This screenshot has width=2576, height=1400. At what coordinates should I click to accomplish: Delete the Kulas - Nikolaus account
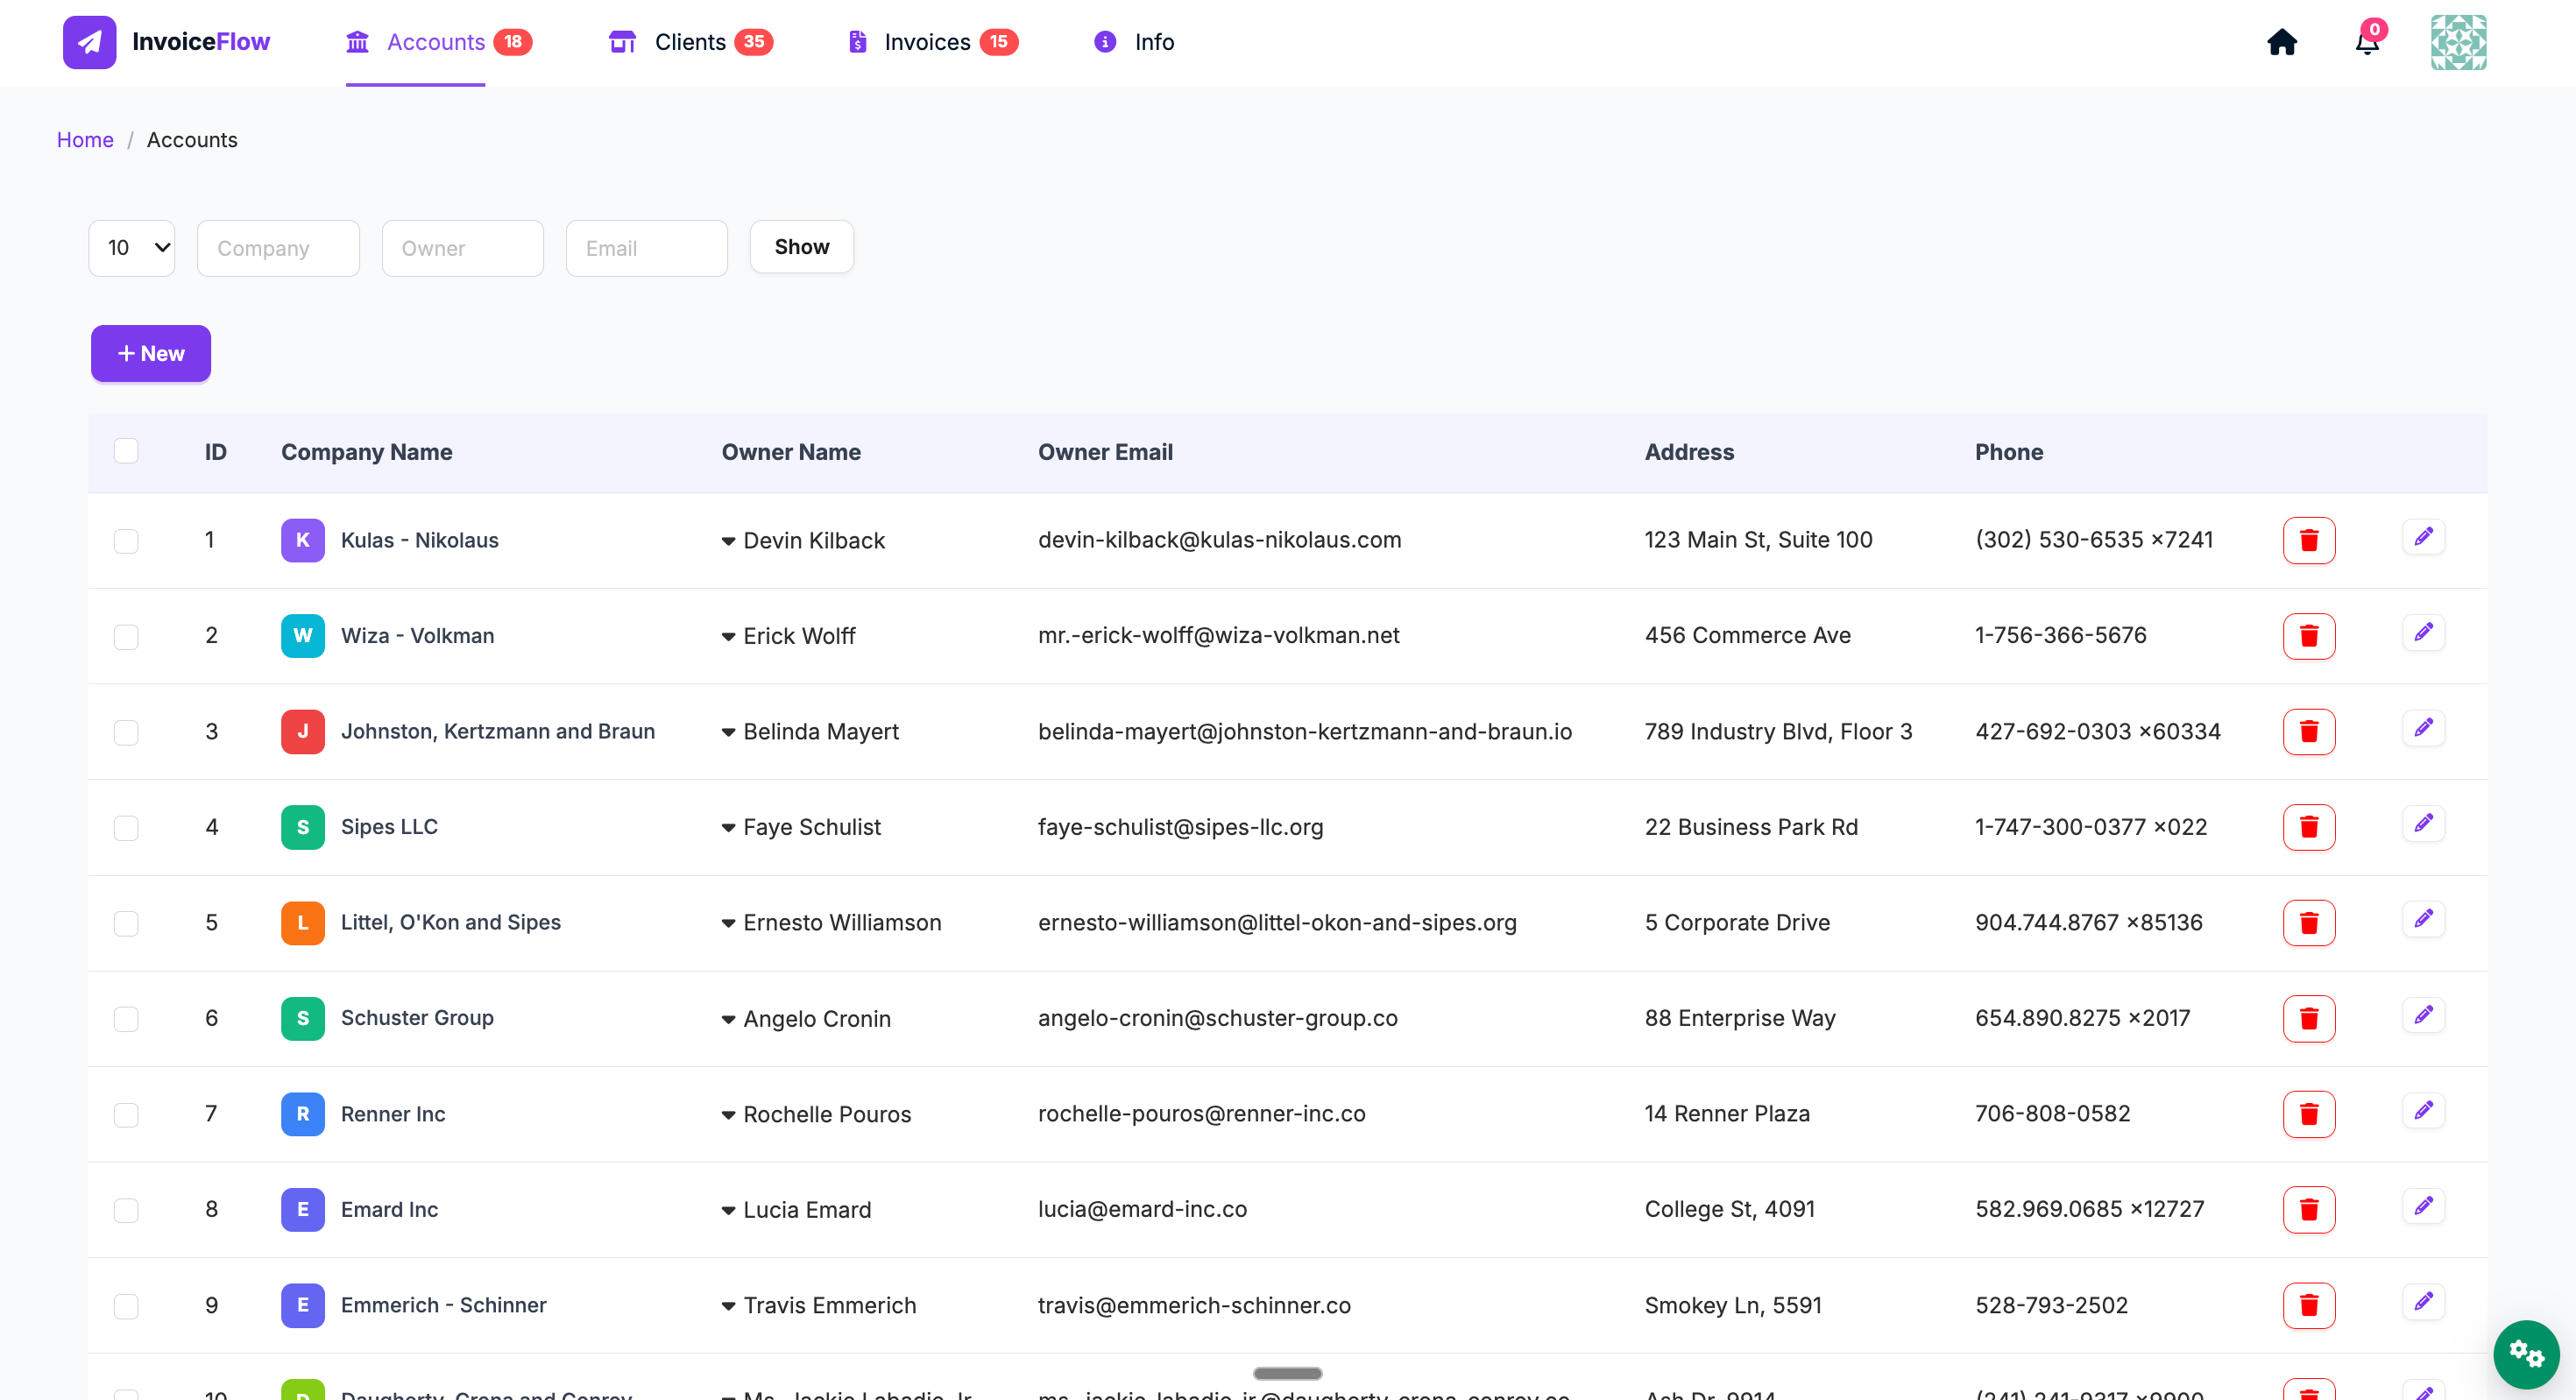2308,540
